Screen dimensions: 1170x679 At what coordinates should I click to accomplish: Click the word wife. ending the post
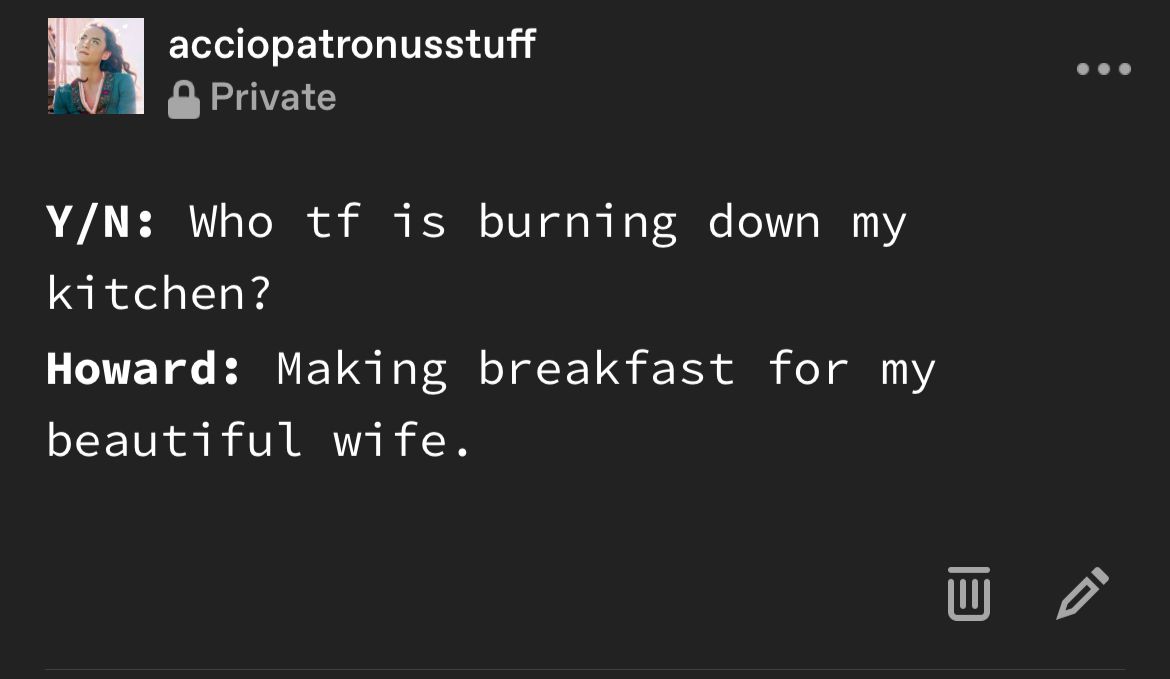click(401, 439)
